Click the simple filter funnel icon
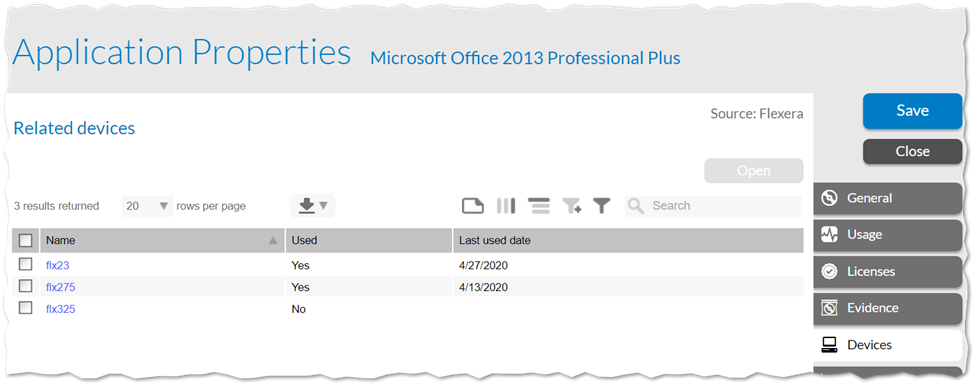Viewport: 975px width, 385px height. tap(601, 206)
